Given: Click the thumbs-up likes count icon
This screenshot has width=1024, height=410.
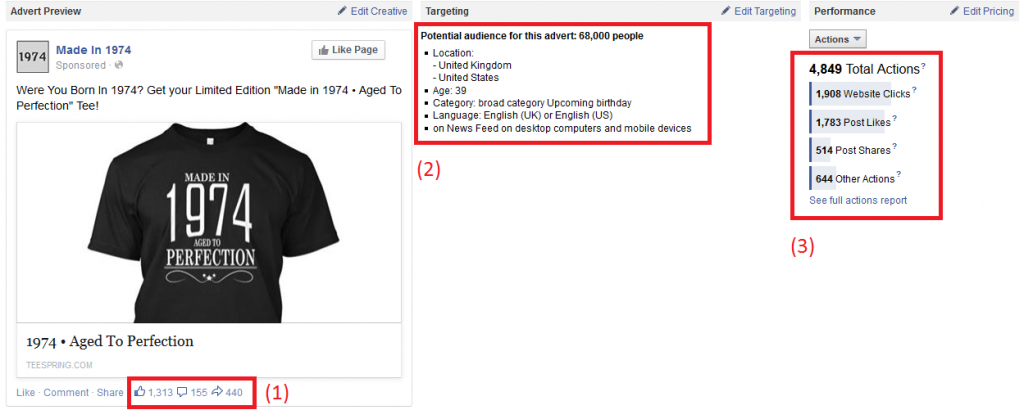Looking at the screenshot, I should [x=140, y=392].
